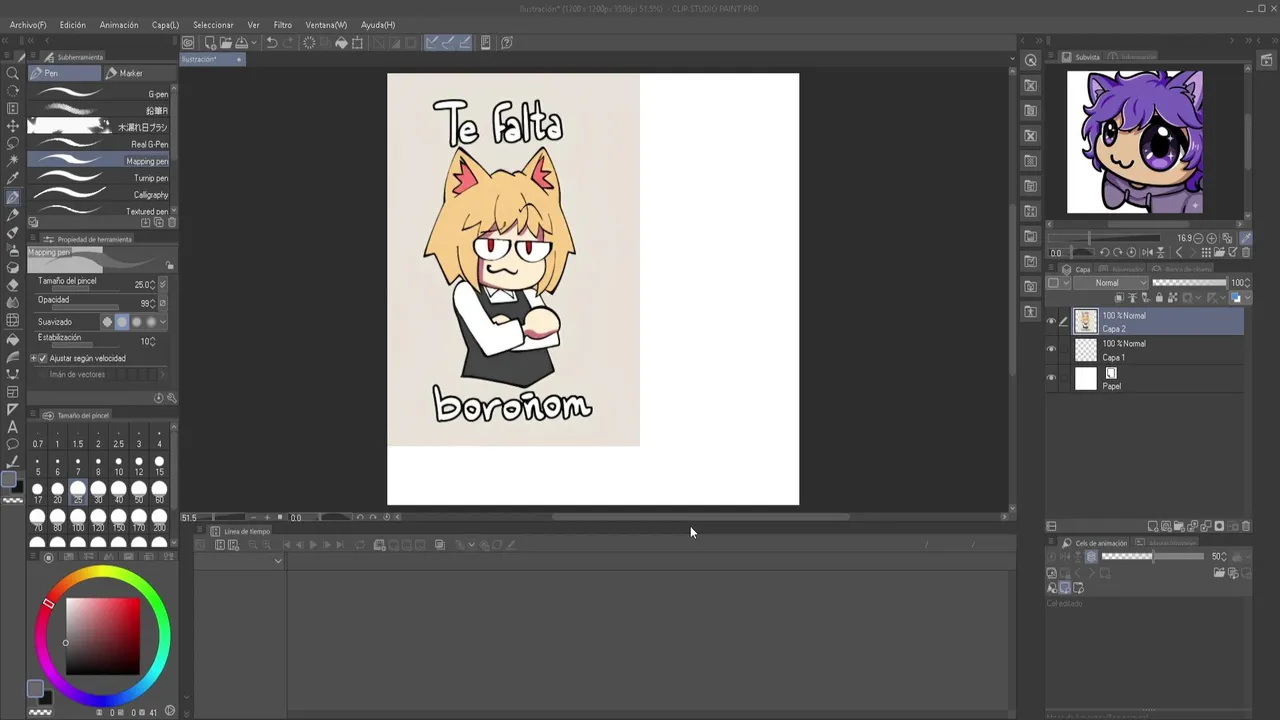
Task: Switch to the Marker subtool tab
Action: click(x=140, y=73)
